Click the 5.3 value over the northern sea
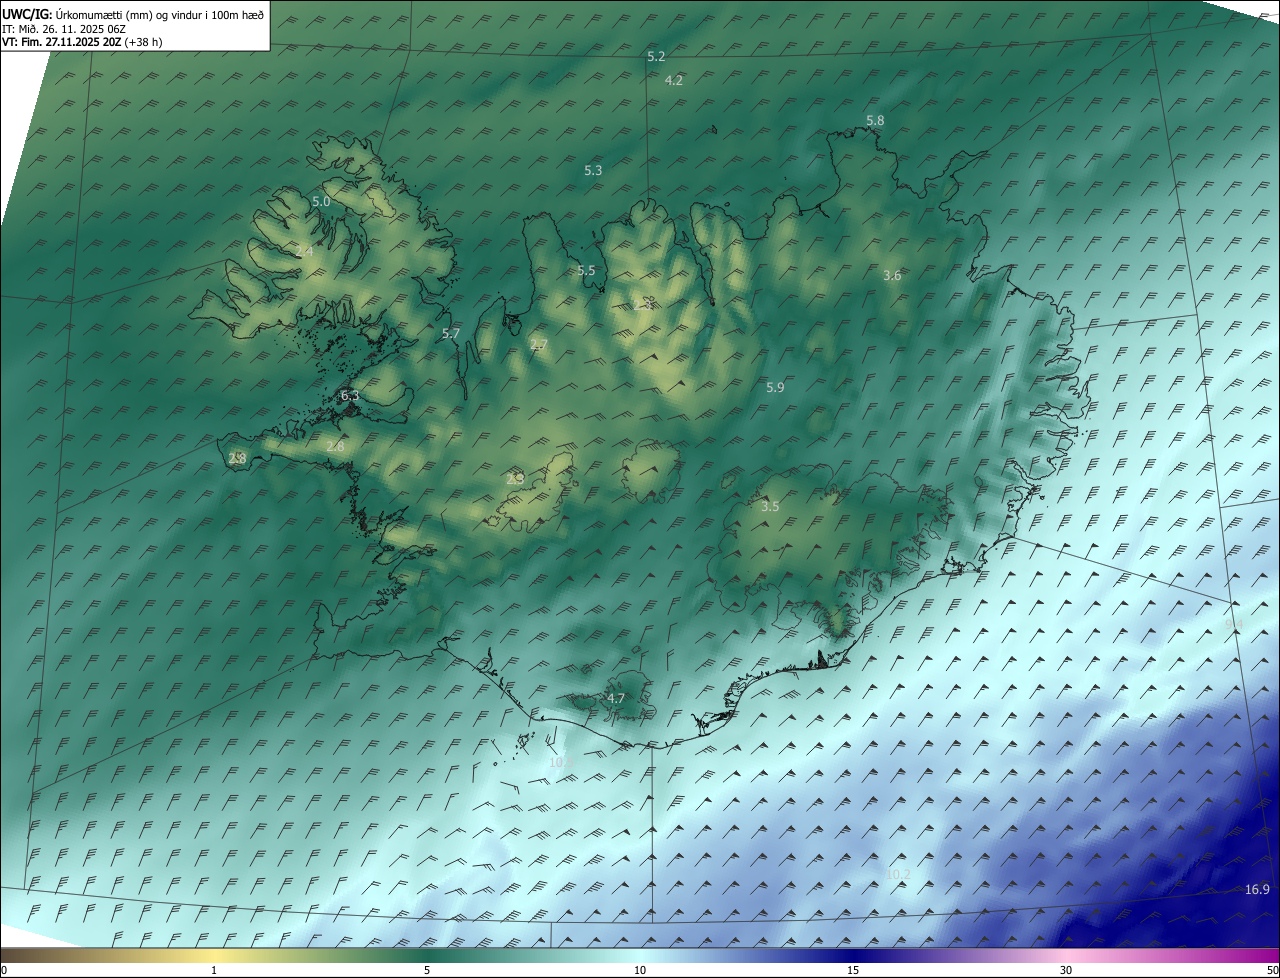Screen dimensions: 1280x978 point(593,171)
